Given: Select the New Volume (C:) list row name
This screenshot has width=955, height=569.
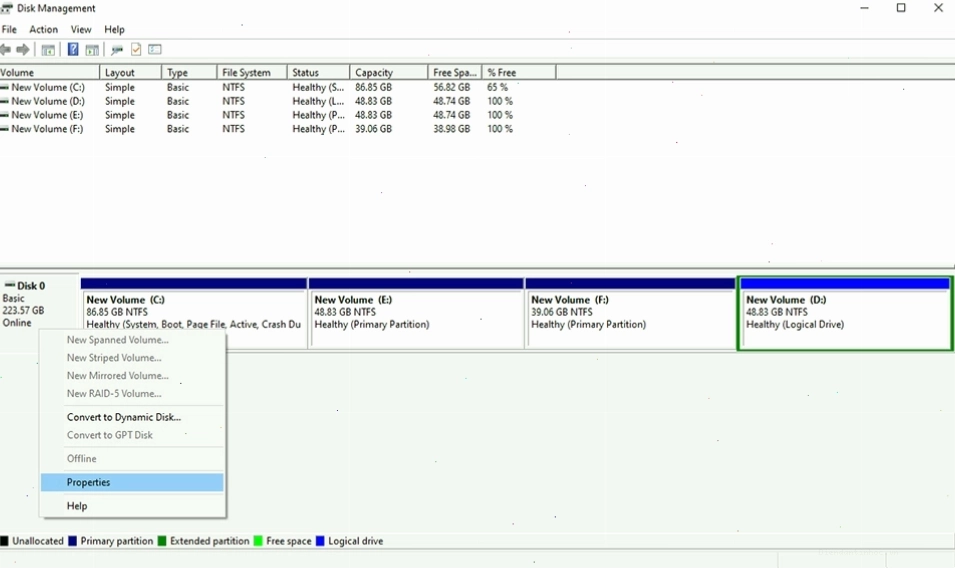Looking at the screenshot, I should tap(48, 88).
